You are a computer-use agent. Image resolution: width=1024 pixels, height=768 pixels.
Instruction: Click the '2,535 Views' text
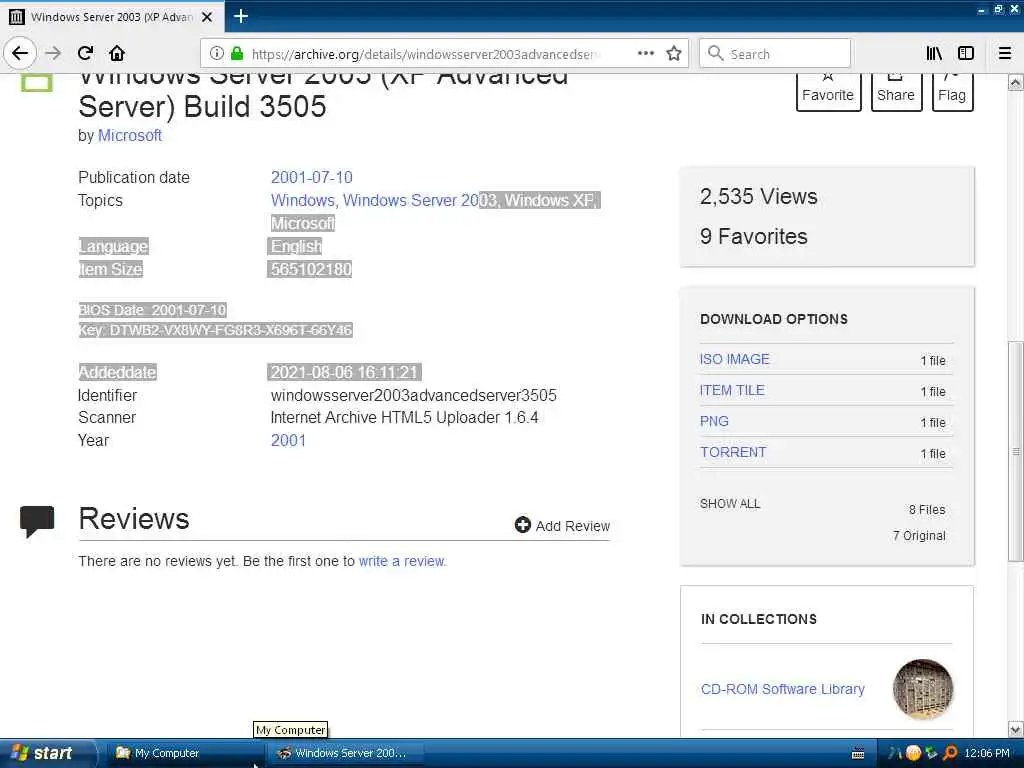758,197
